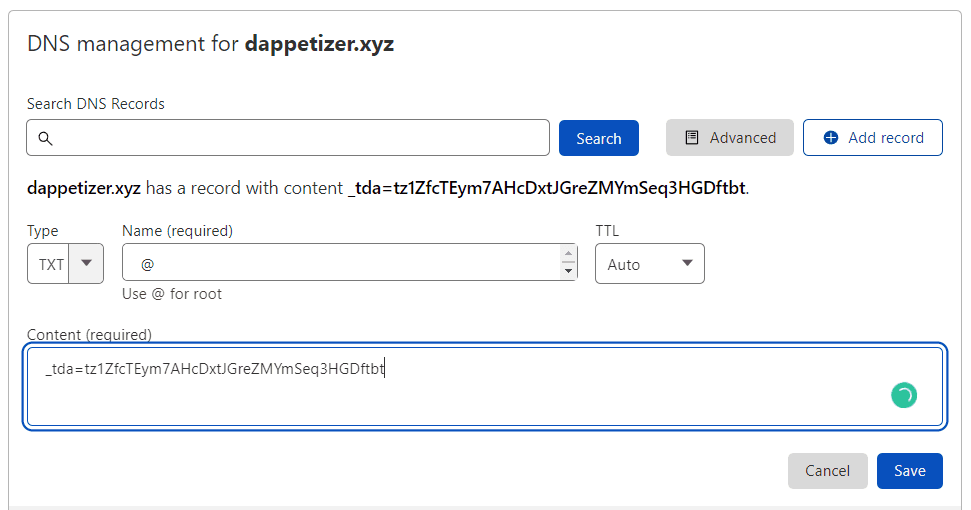
Task: Select the TXT record type box
Action: point(50,264)
